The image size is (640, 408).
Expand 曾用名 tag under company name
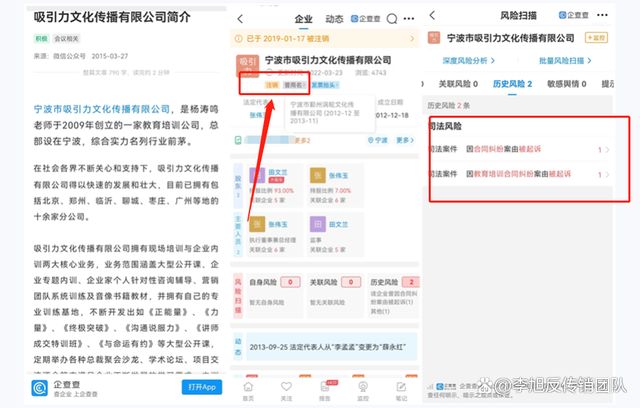tap(295, 85)
